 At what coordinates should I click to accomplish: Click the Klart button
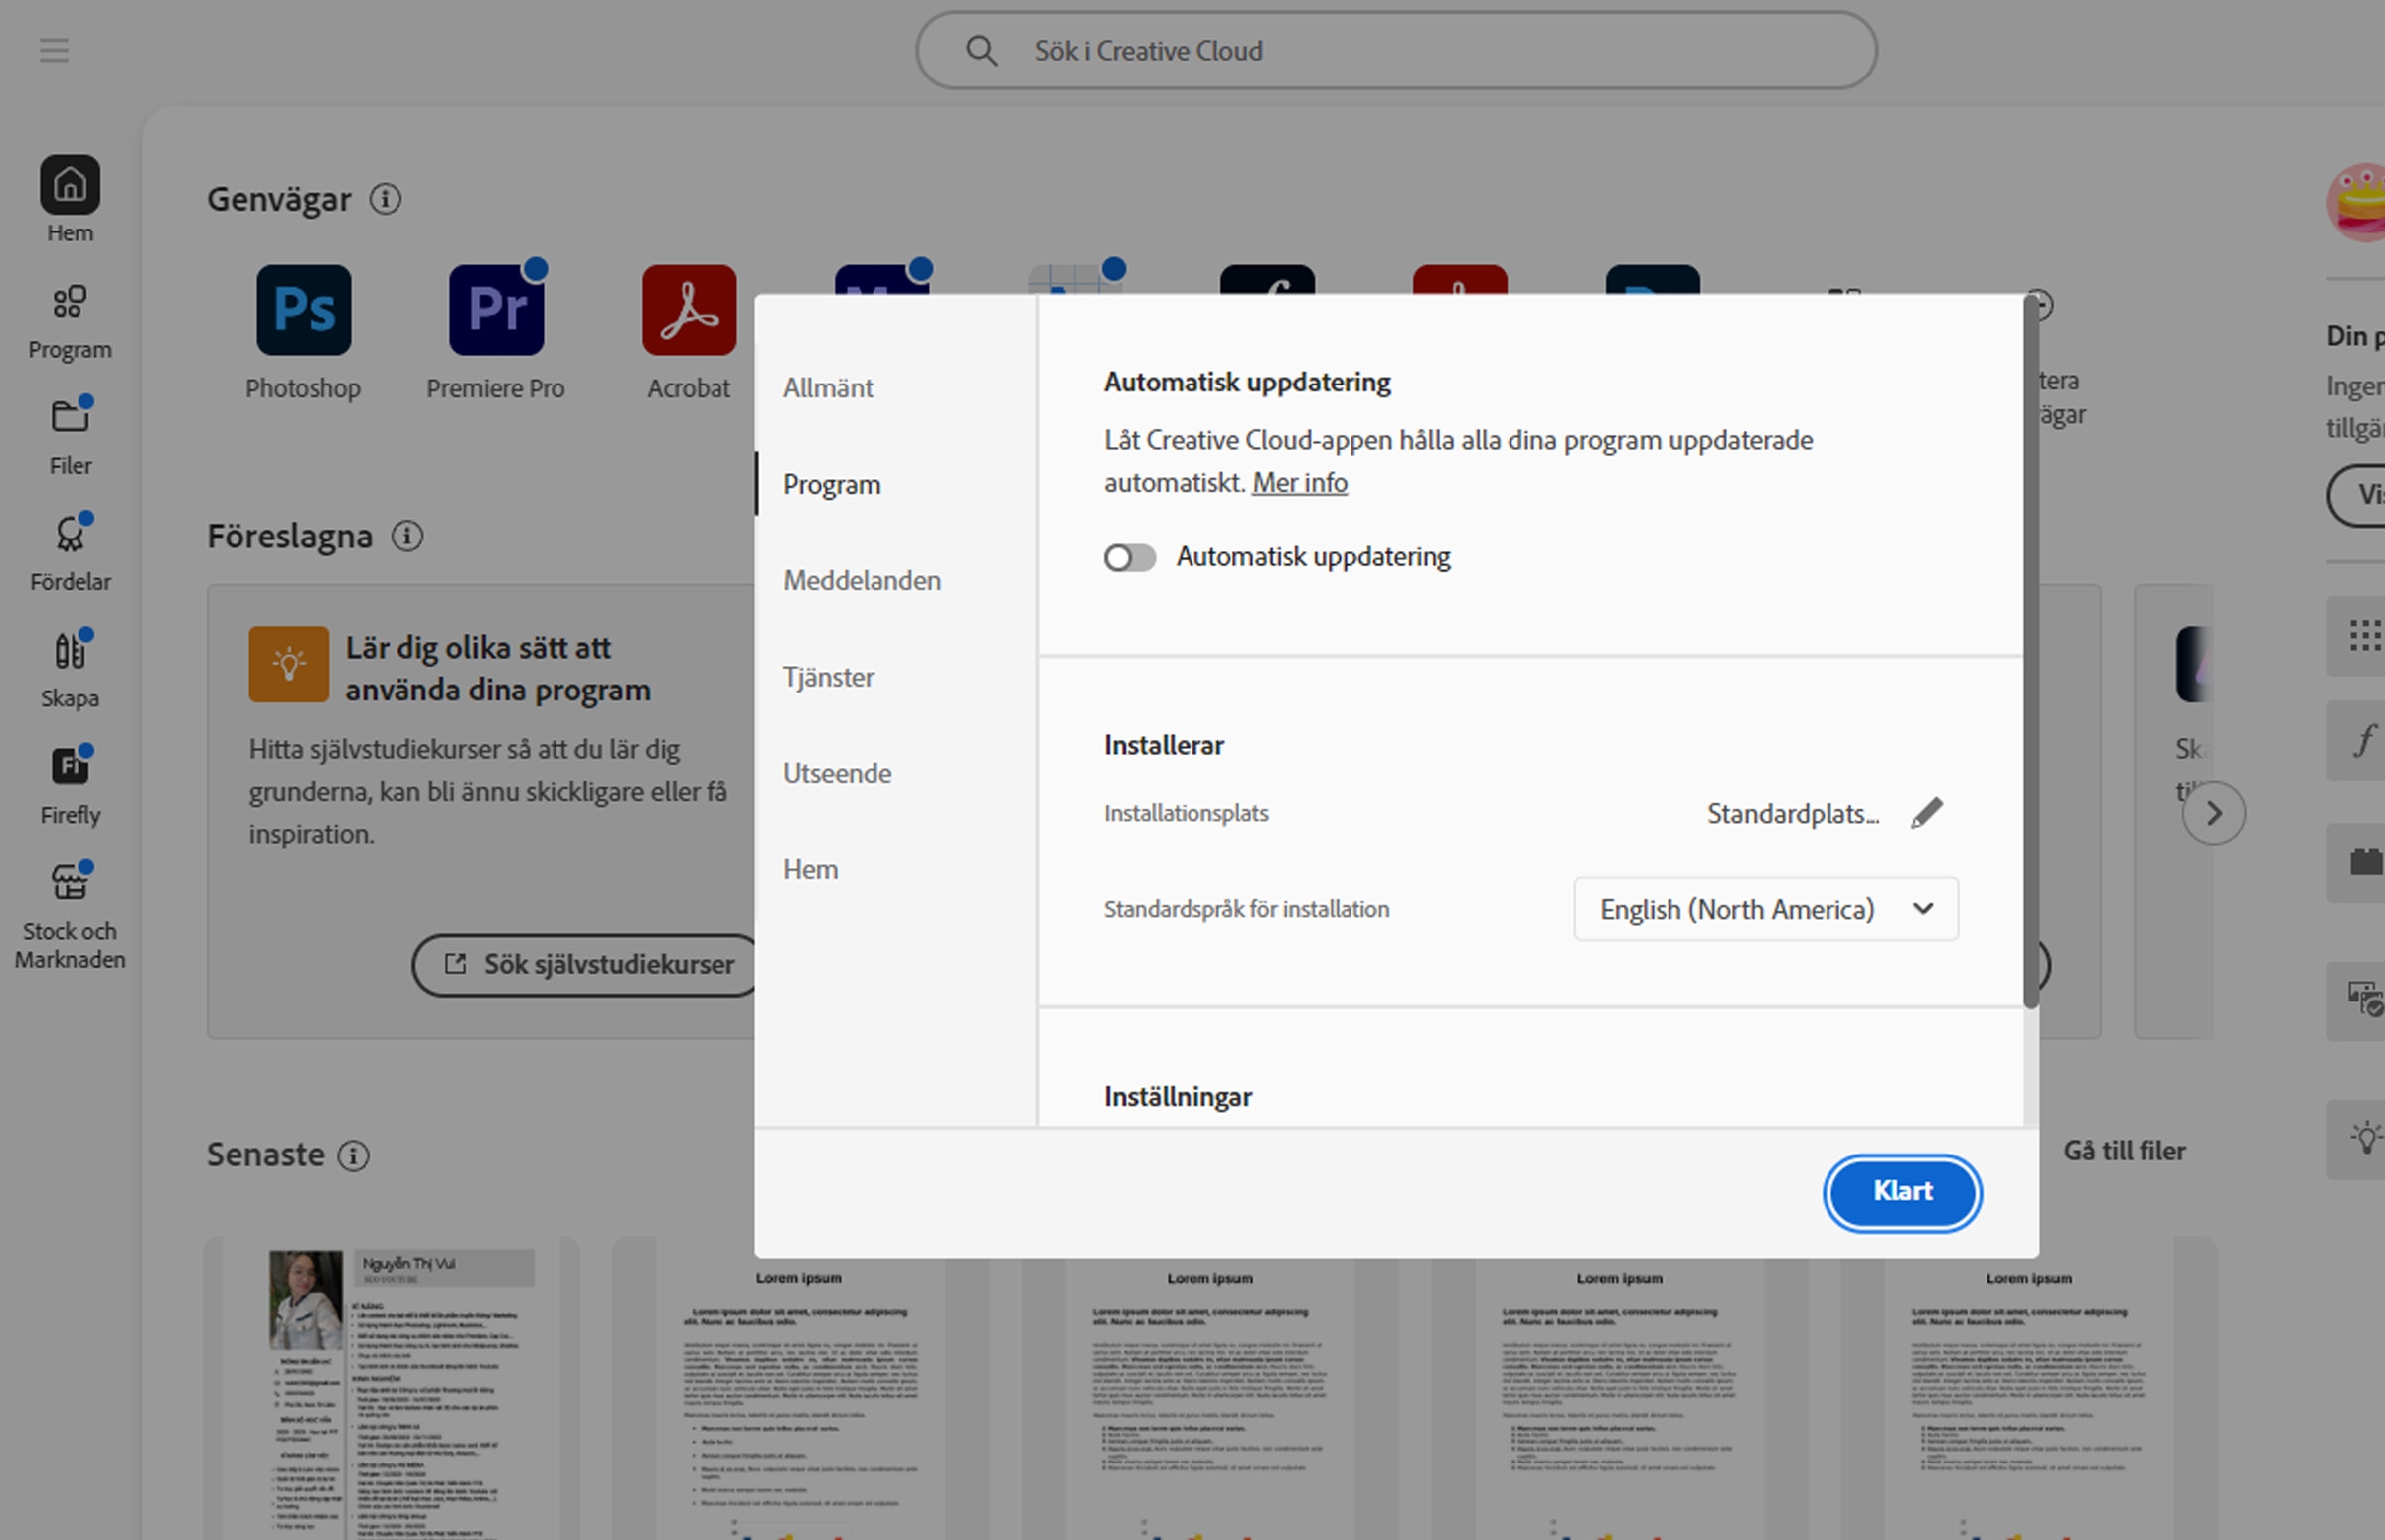click(x=1901, y=1192)
